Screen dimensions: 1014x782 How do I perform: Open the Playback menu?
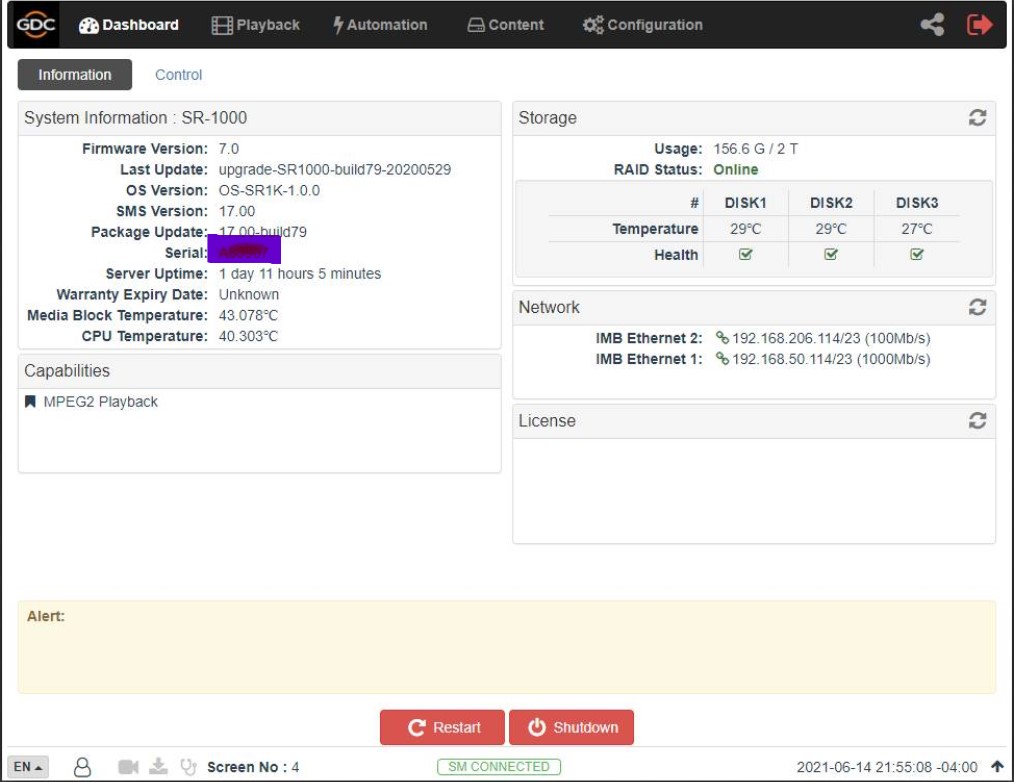[x=255, y=25]
